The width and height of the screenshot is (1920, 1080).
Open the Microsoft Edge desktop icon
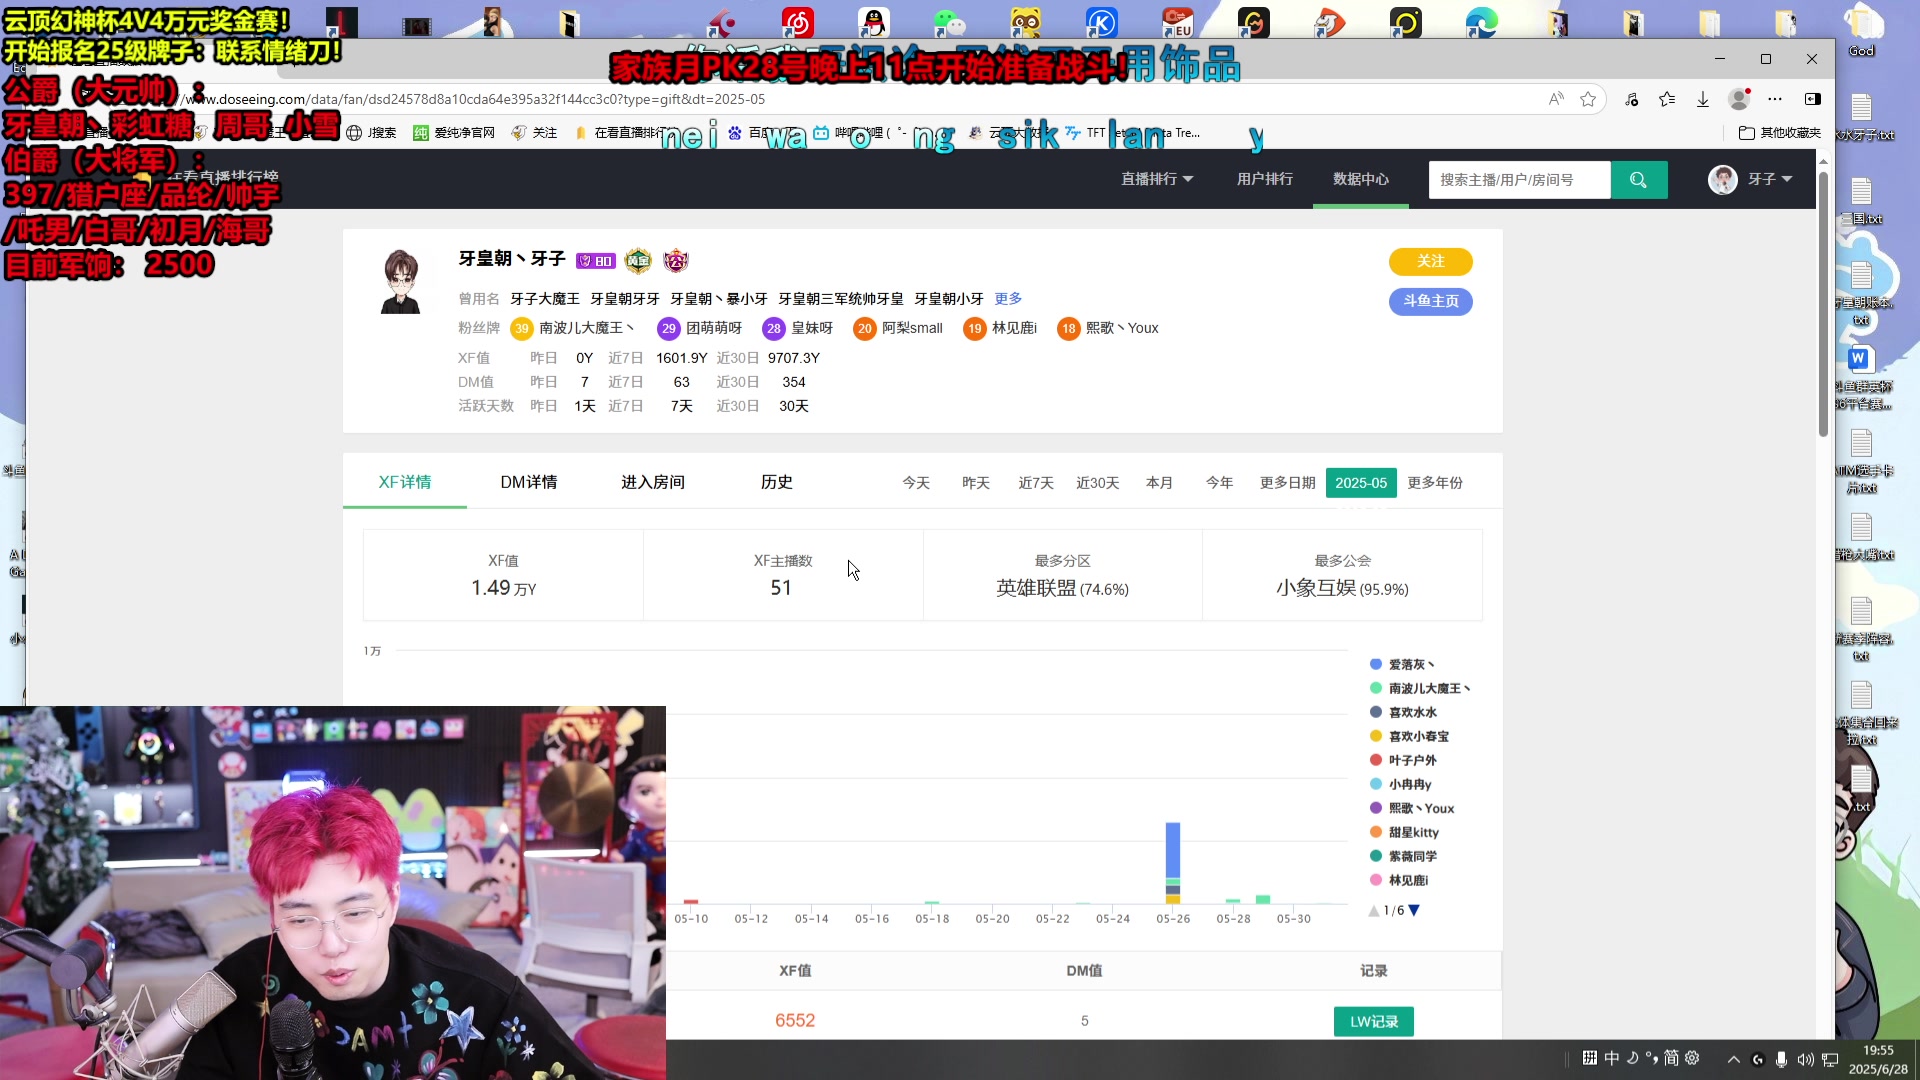point(1481,22)
